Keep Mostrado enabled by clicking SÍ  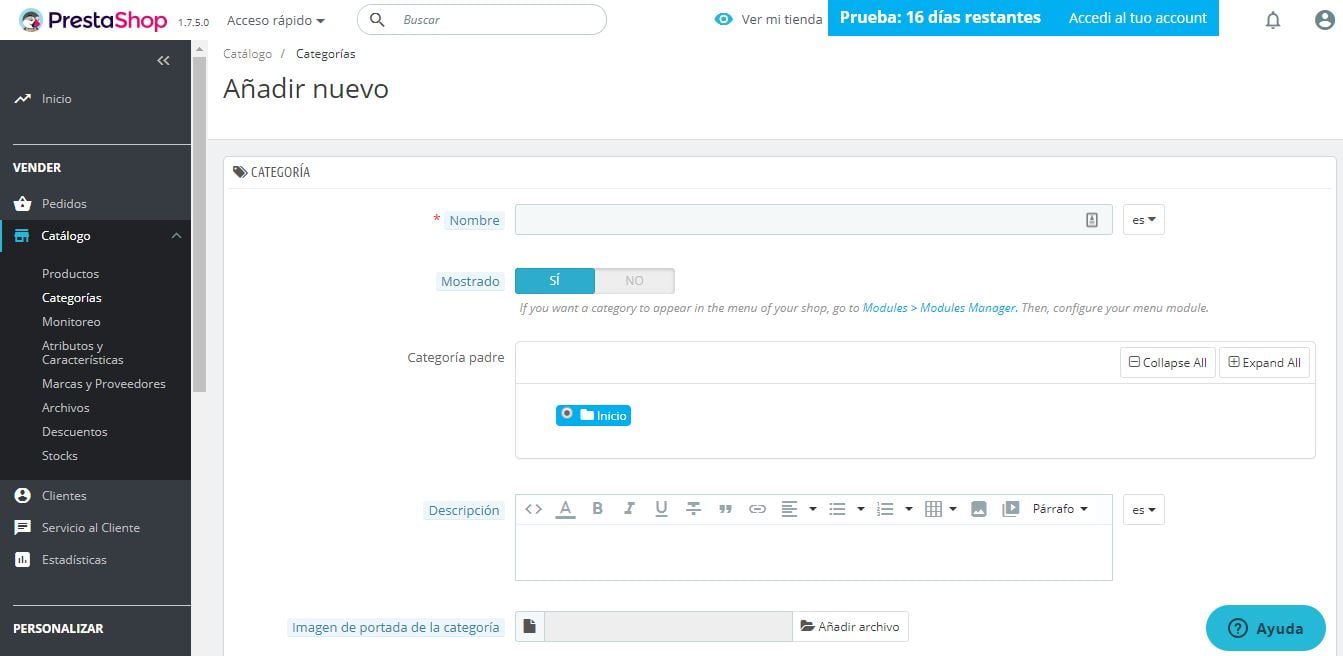point(554,281)
